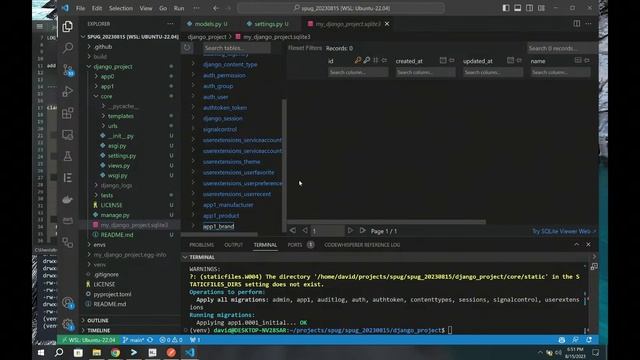Open editor more actions ellipsis
The width and height of the screenshot is (640, 360).
pos(588,24)
